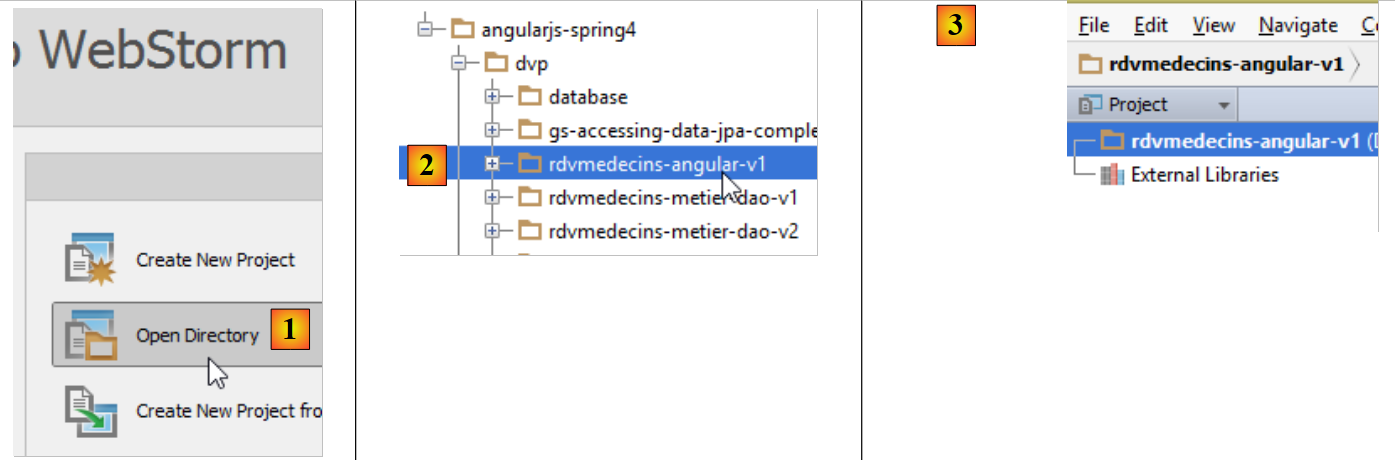The height and width of the screenshot is (460, 1395).
Task: Click the Project tool window icon
Action: point(1089,104)
